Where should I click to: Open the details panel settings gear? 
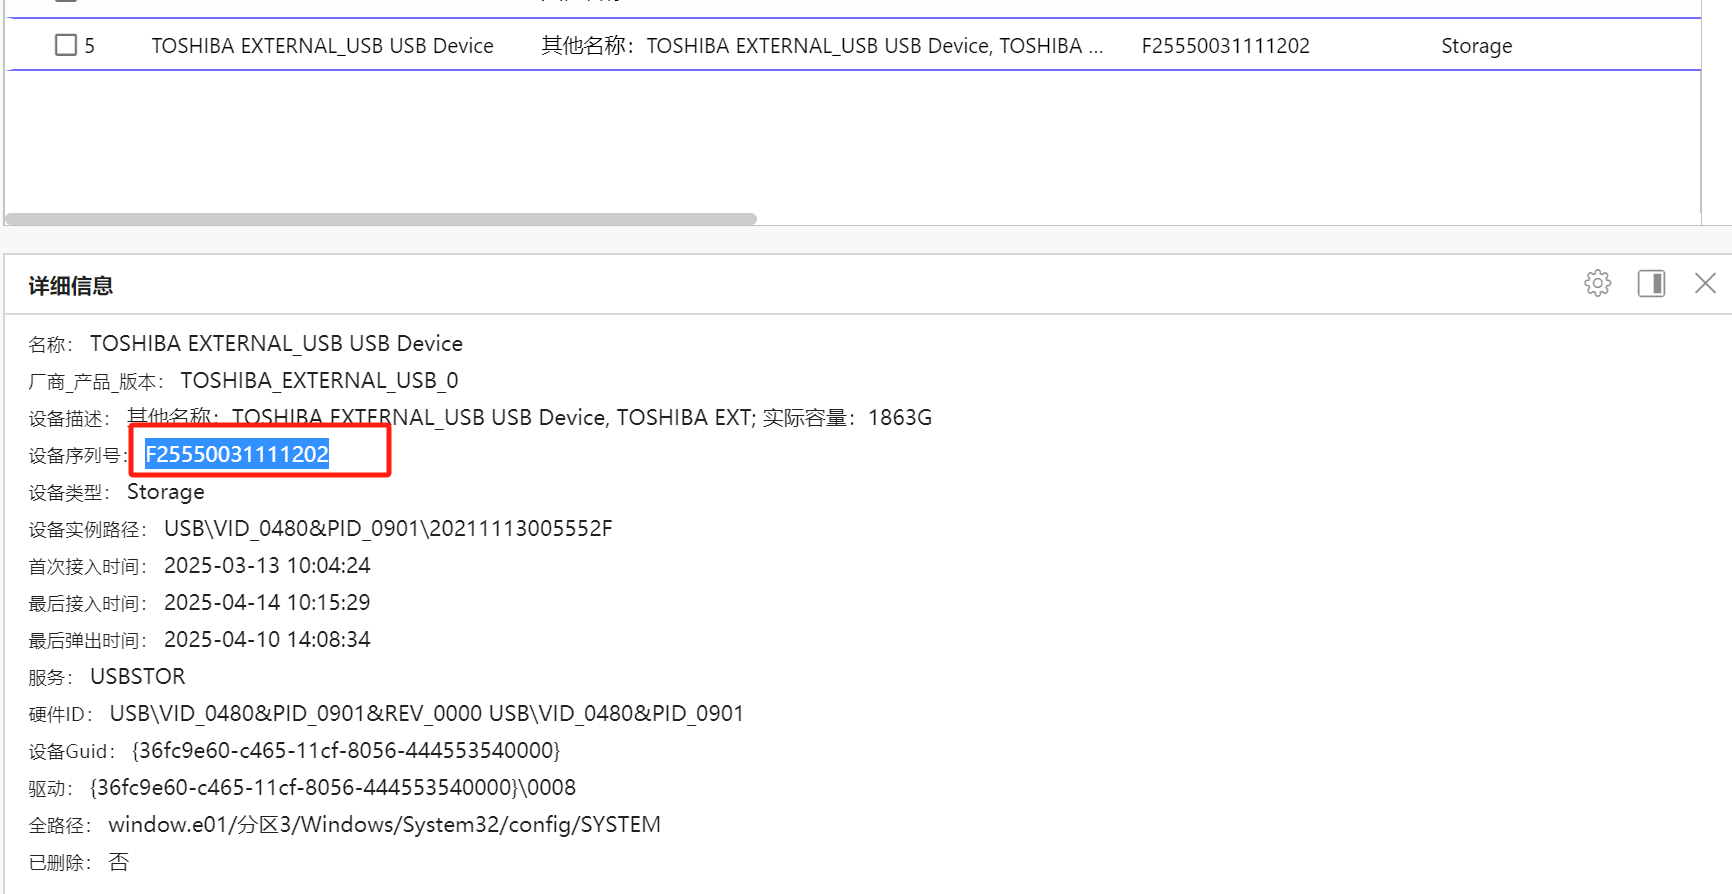1598,284
